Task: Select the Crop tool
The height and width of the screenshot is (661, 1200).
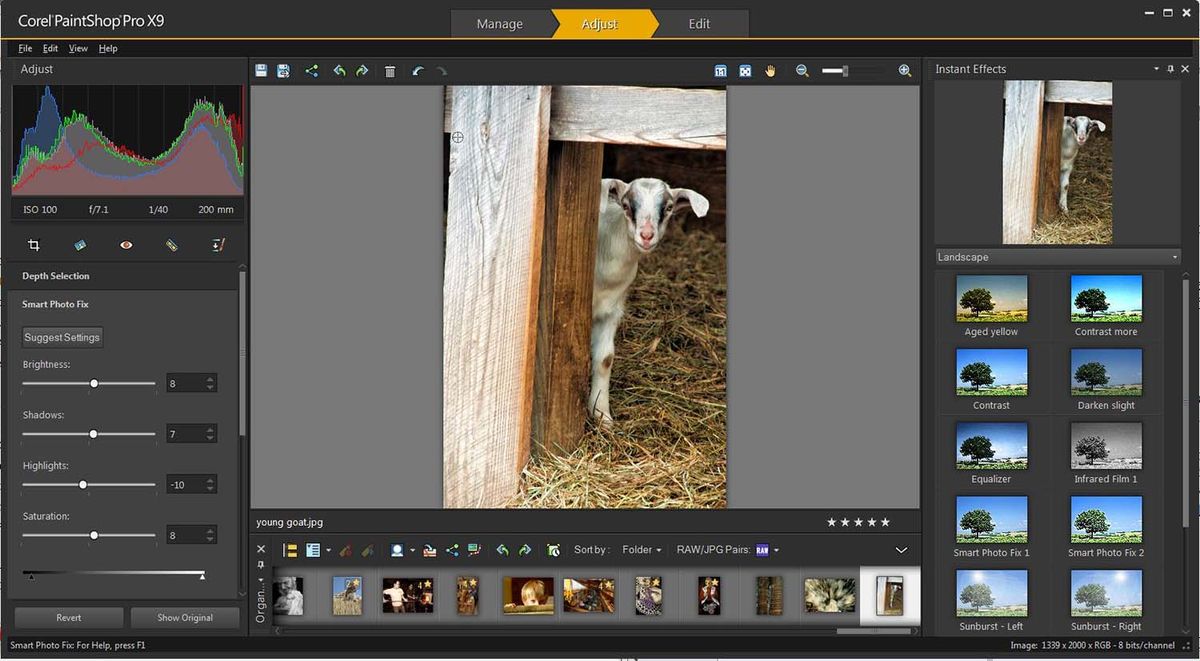Action: pyautogui.click(x=33, y=244)
